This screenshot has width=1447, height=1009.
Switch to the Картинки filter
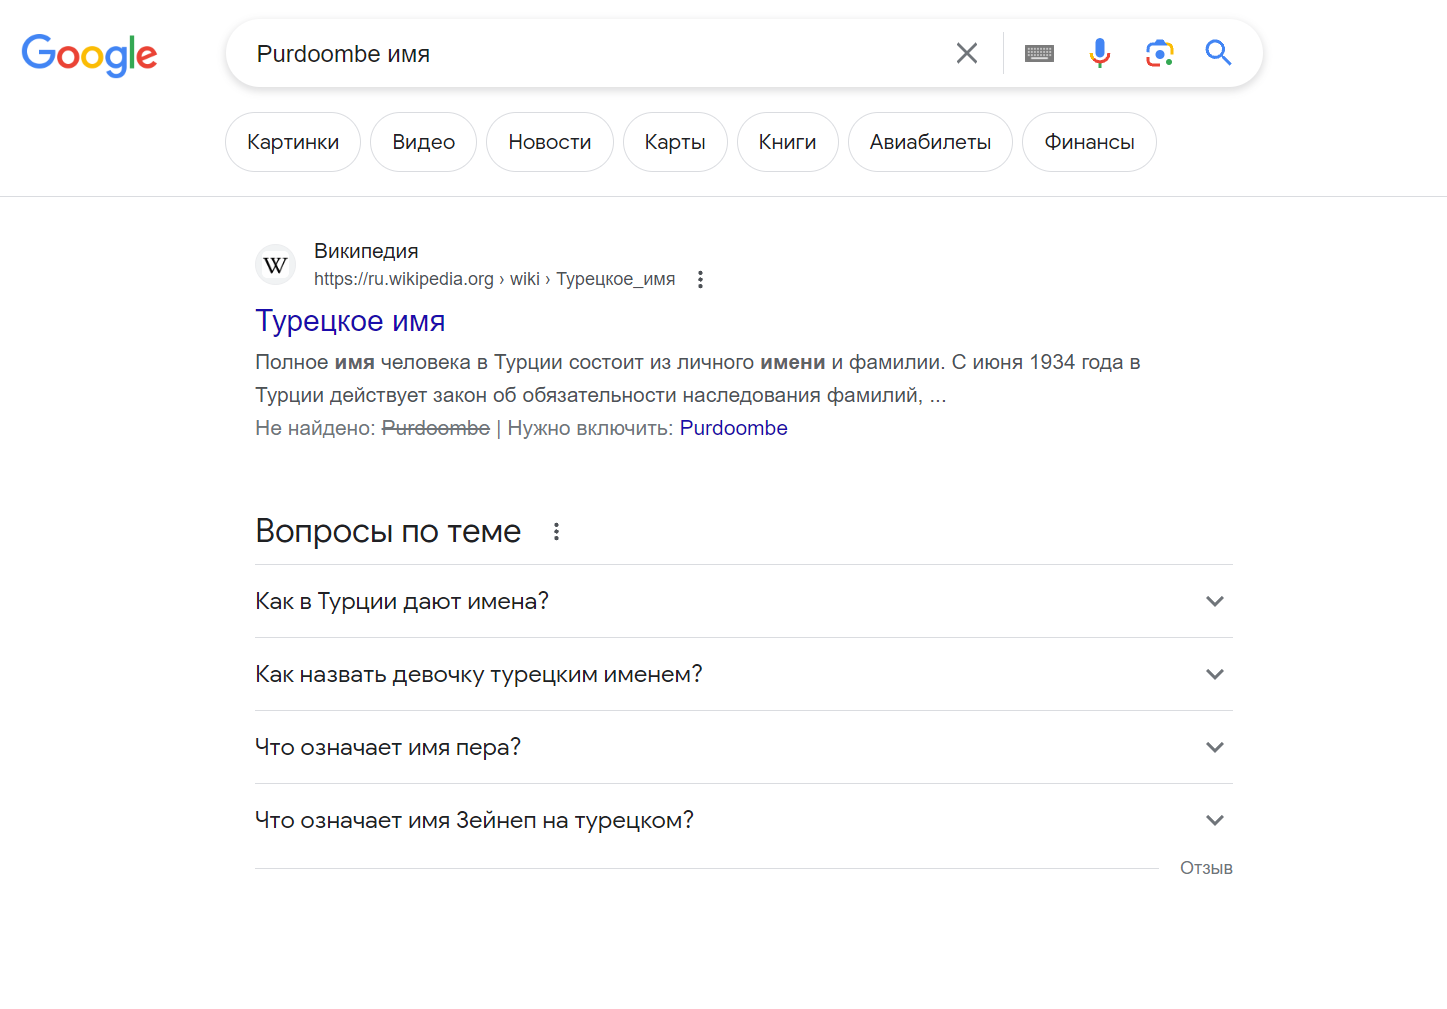click(293, 142)
